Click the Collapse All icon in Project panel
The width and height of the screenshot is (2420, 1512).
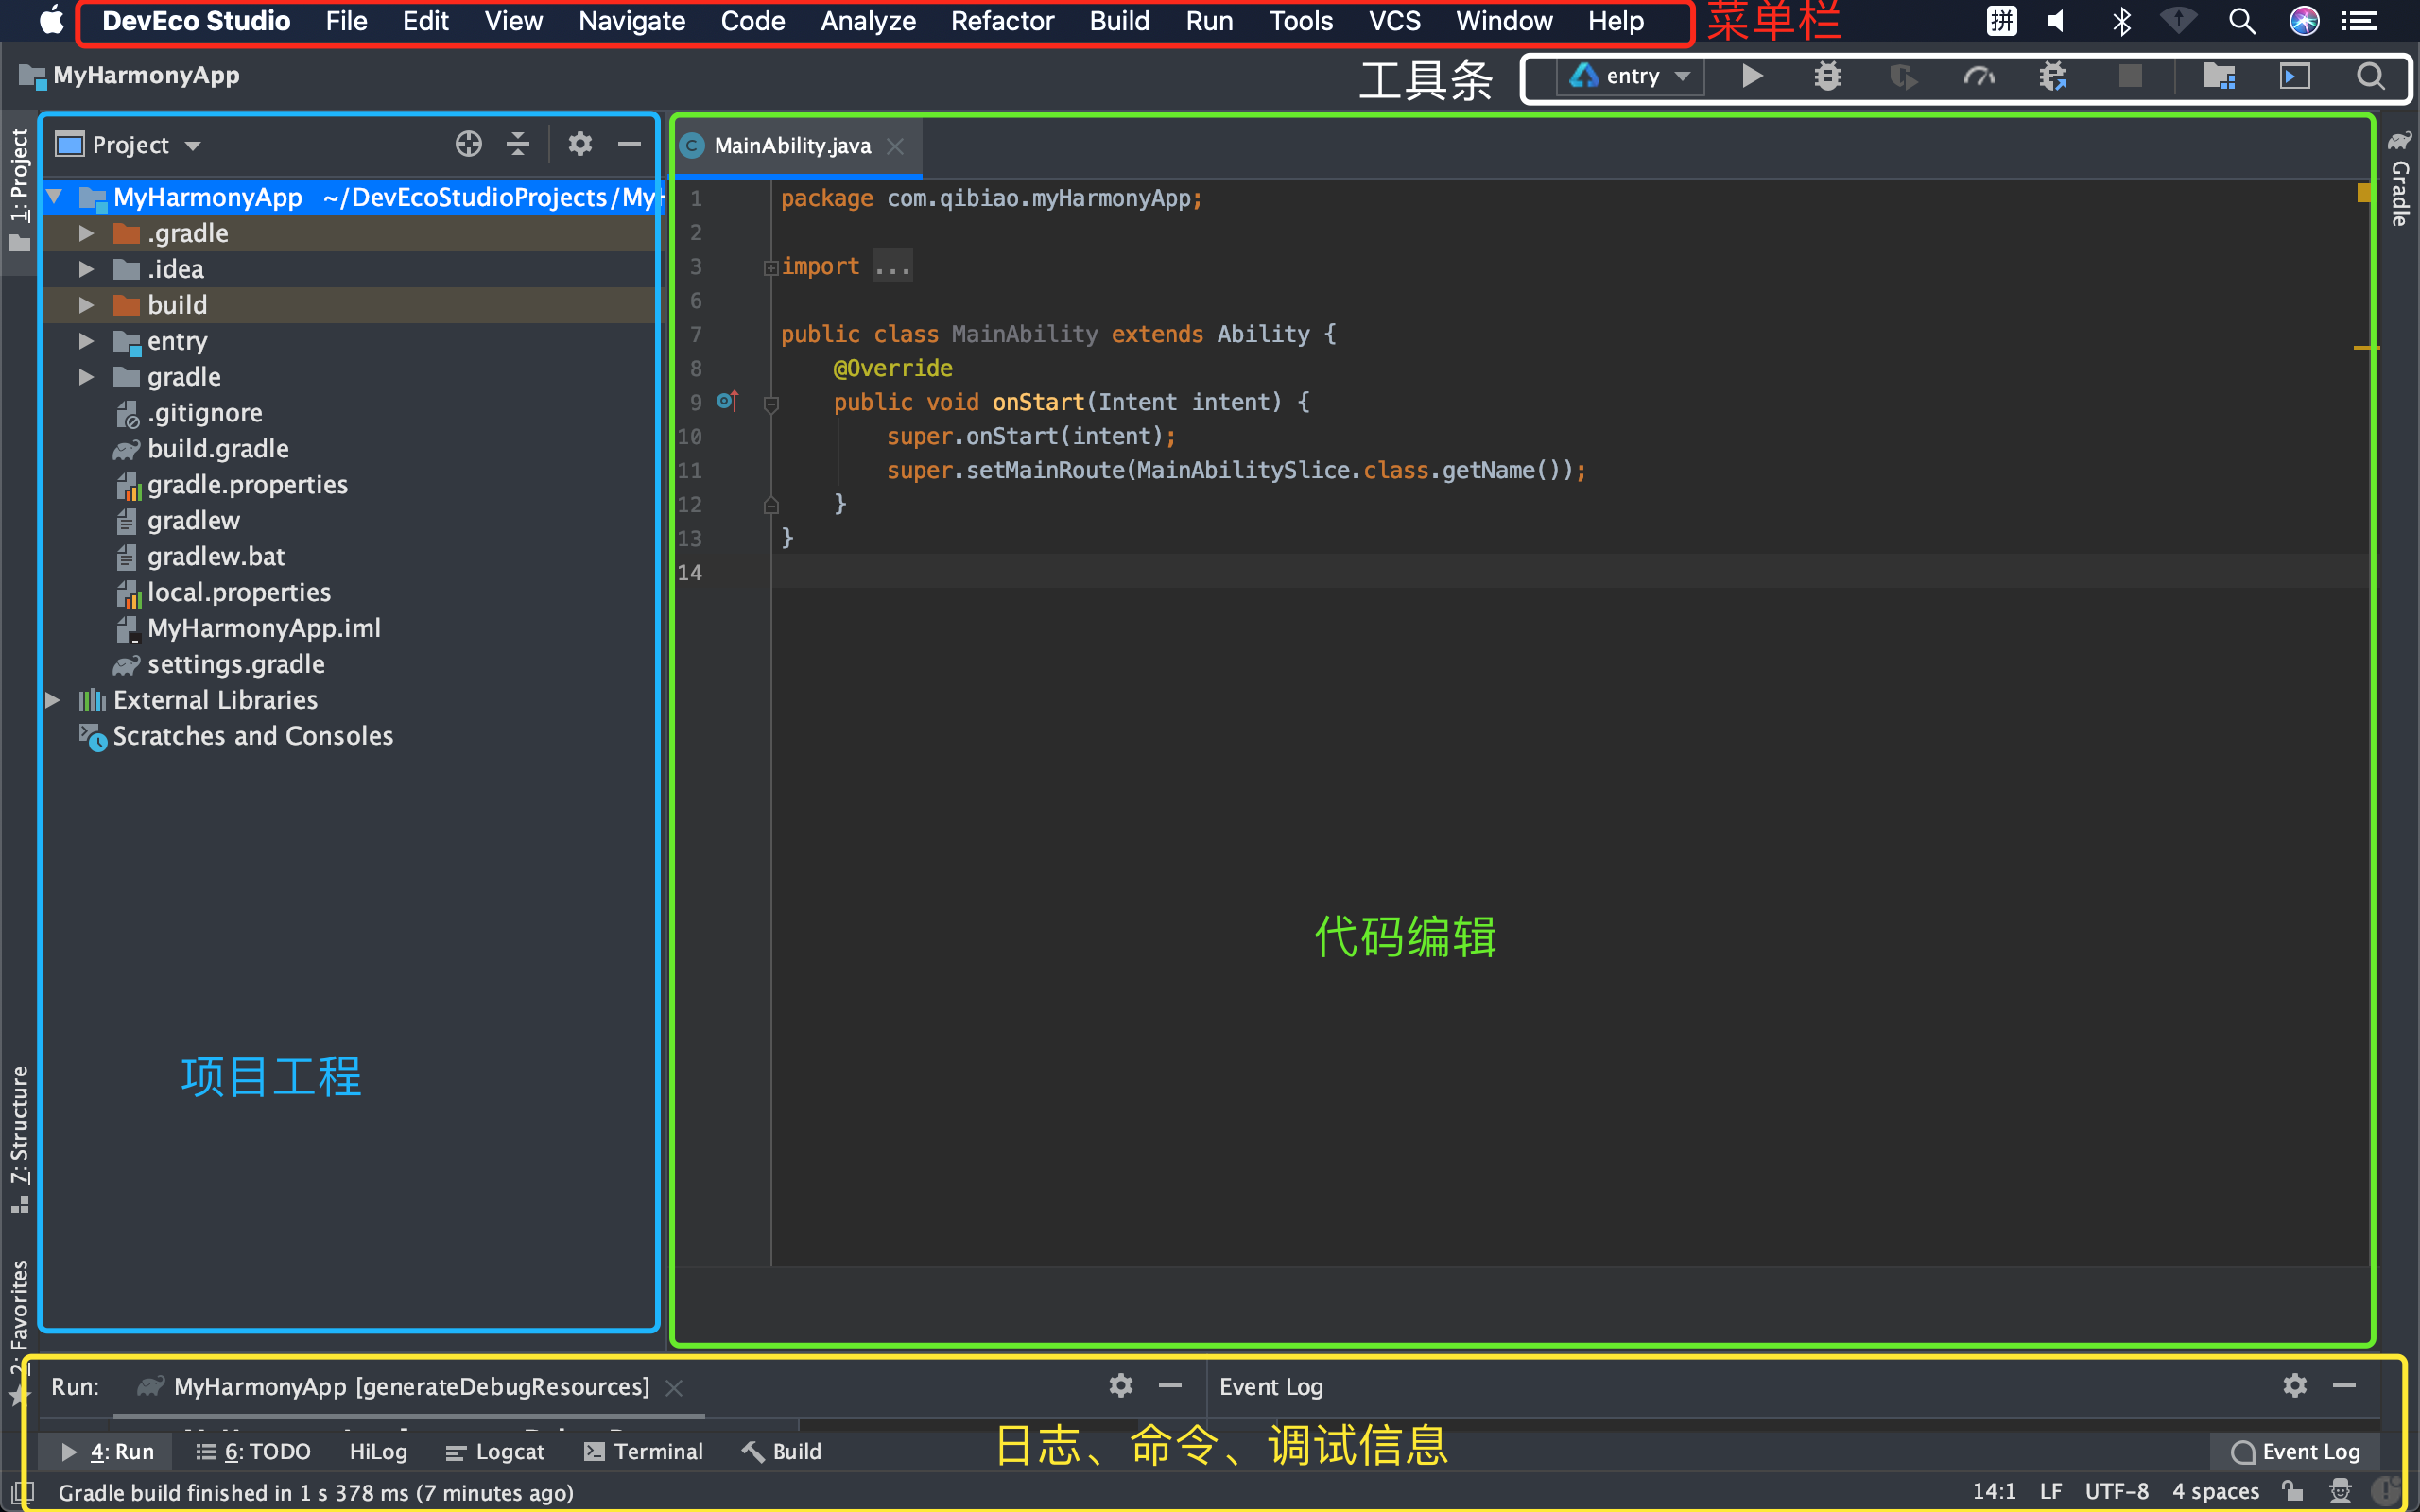518,145
